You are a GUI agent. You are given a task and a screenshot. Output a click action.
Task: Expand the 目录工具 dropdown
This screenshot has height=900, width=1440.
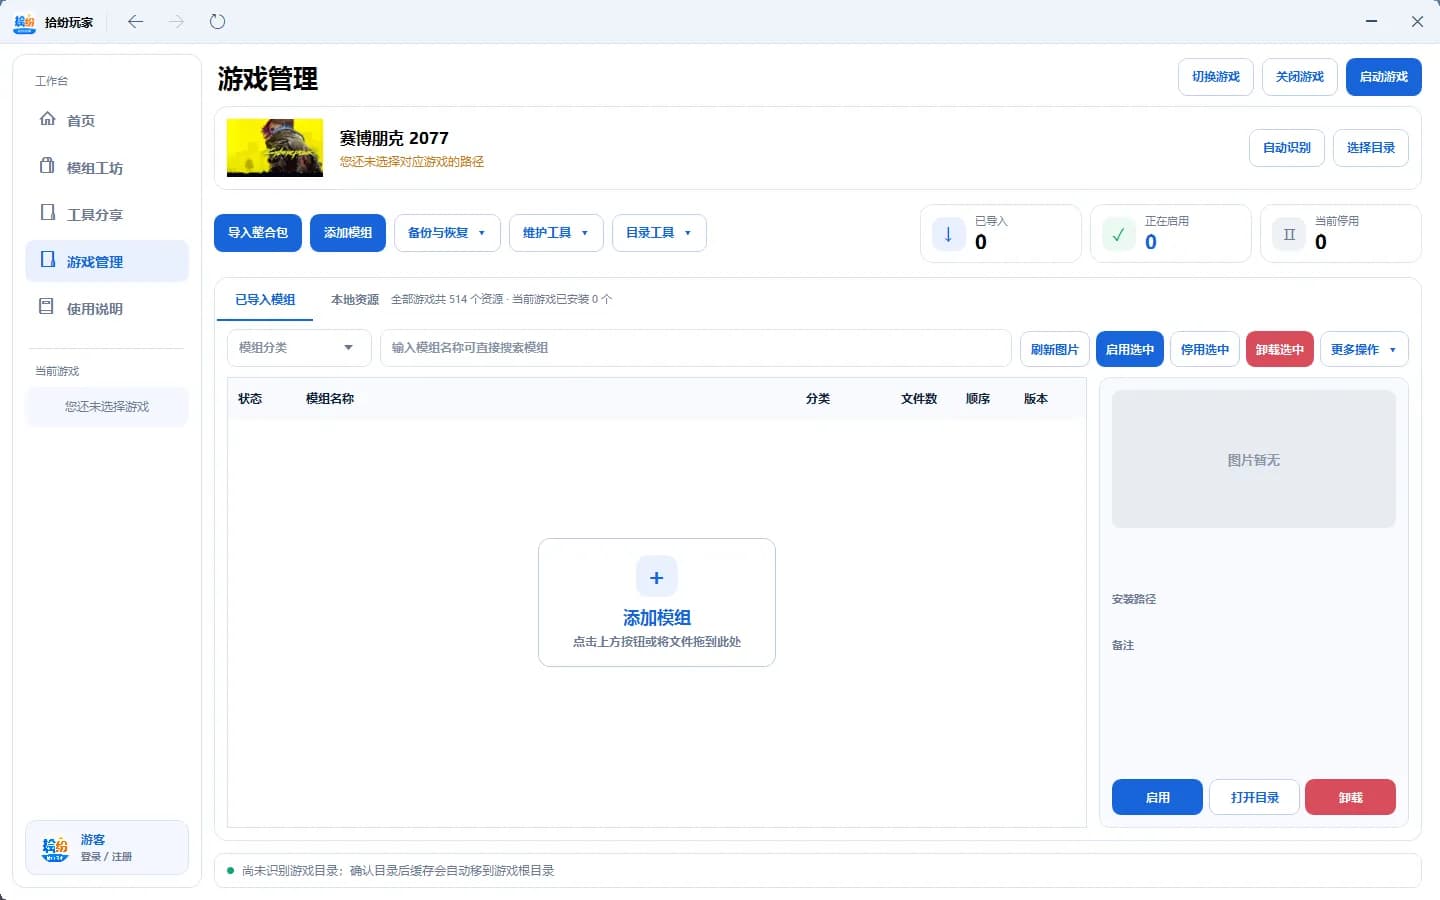click(659, 233)
